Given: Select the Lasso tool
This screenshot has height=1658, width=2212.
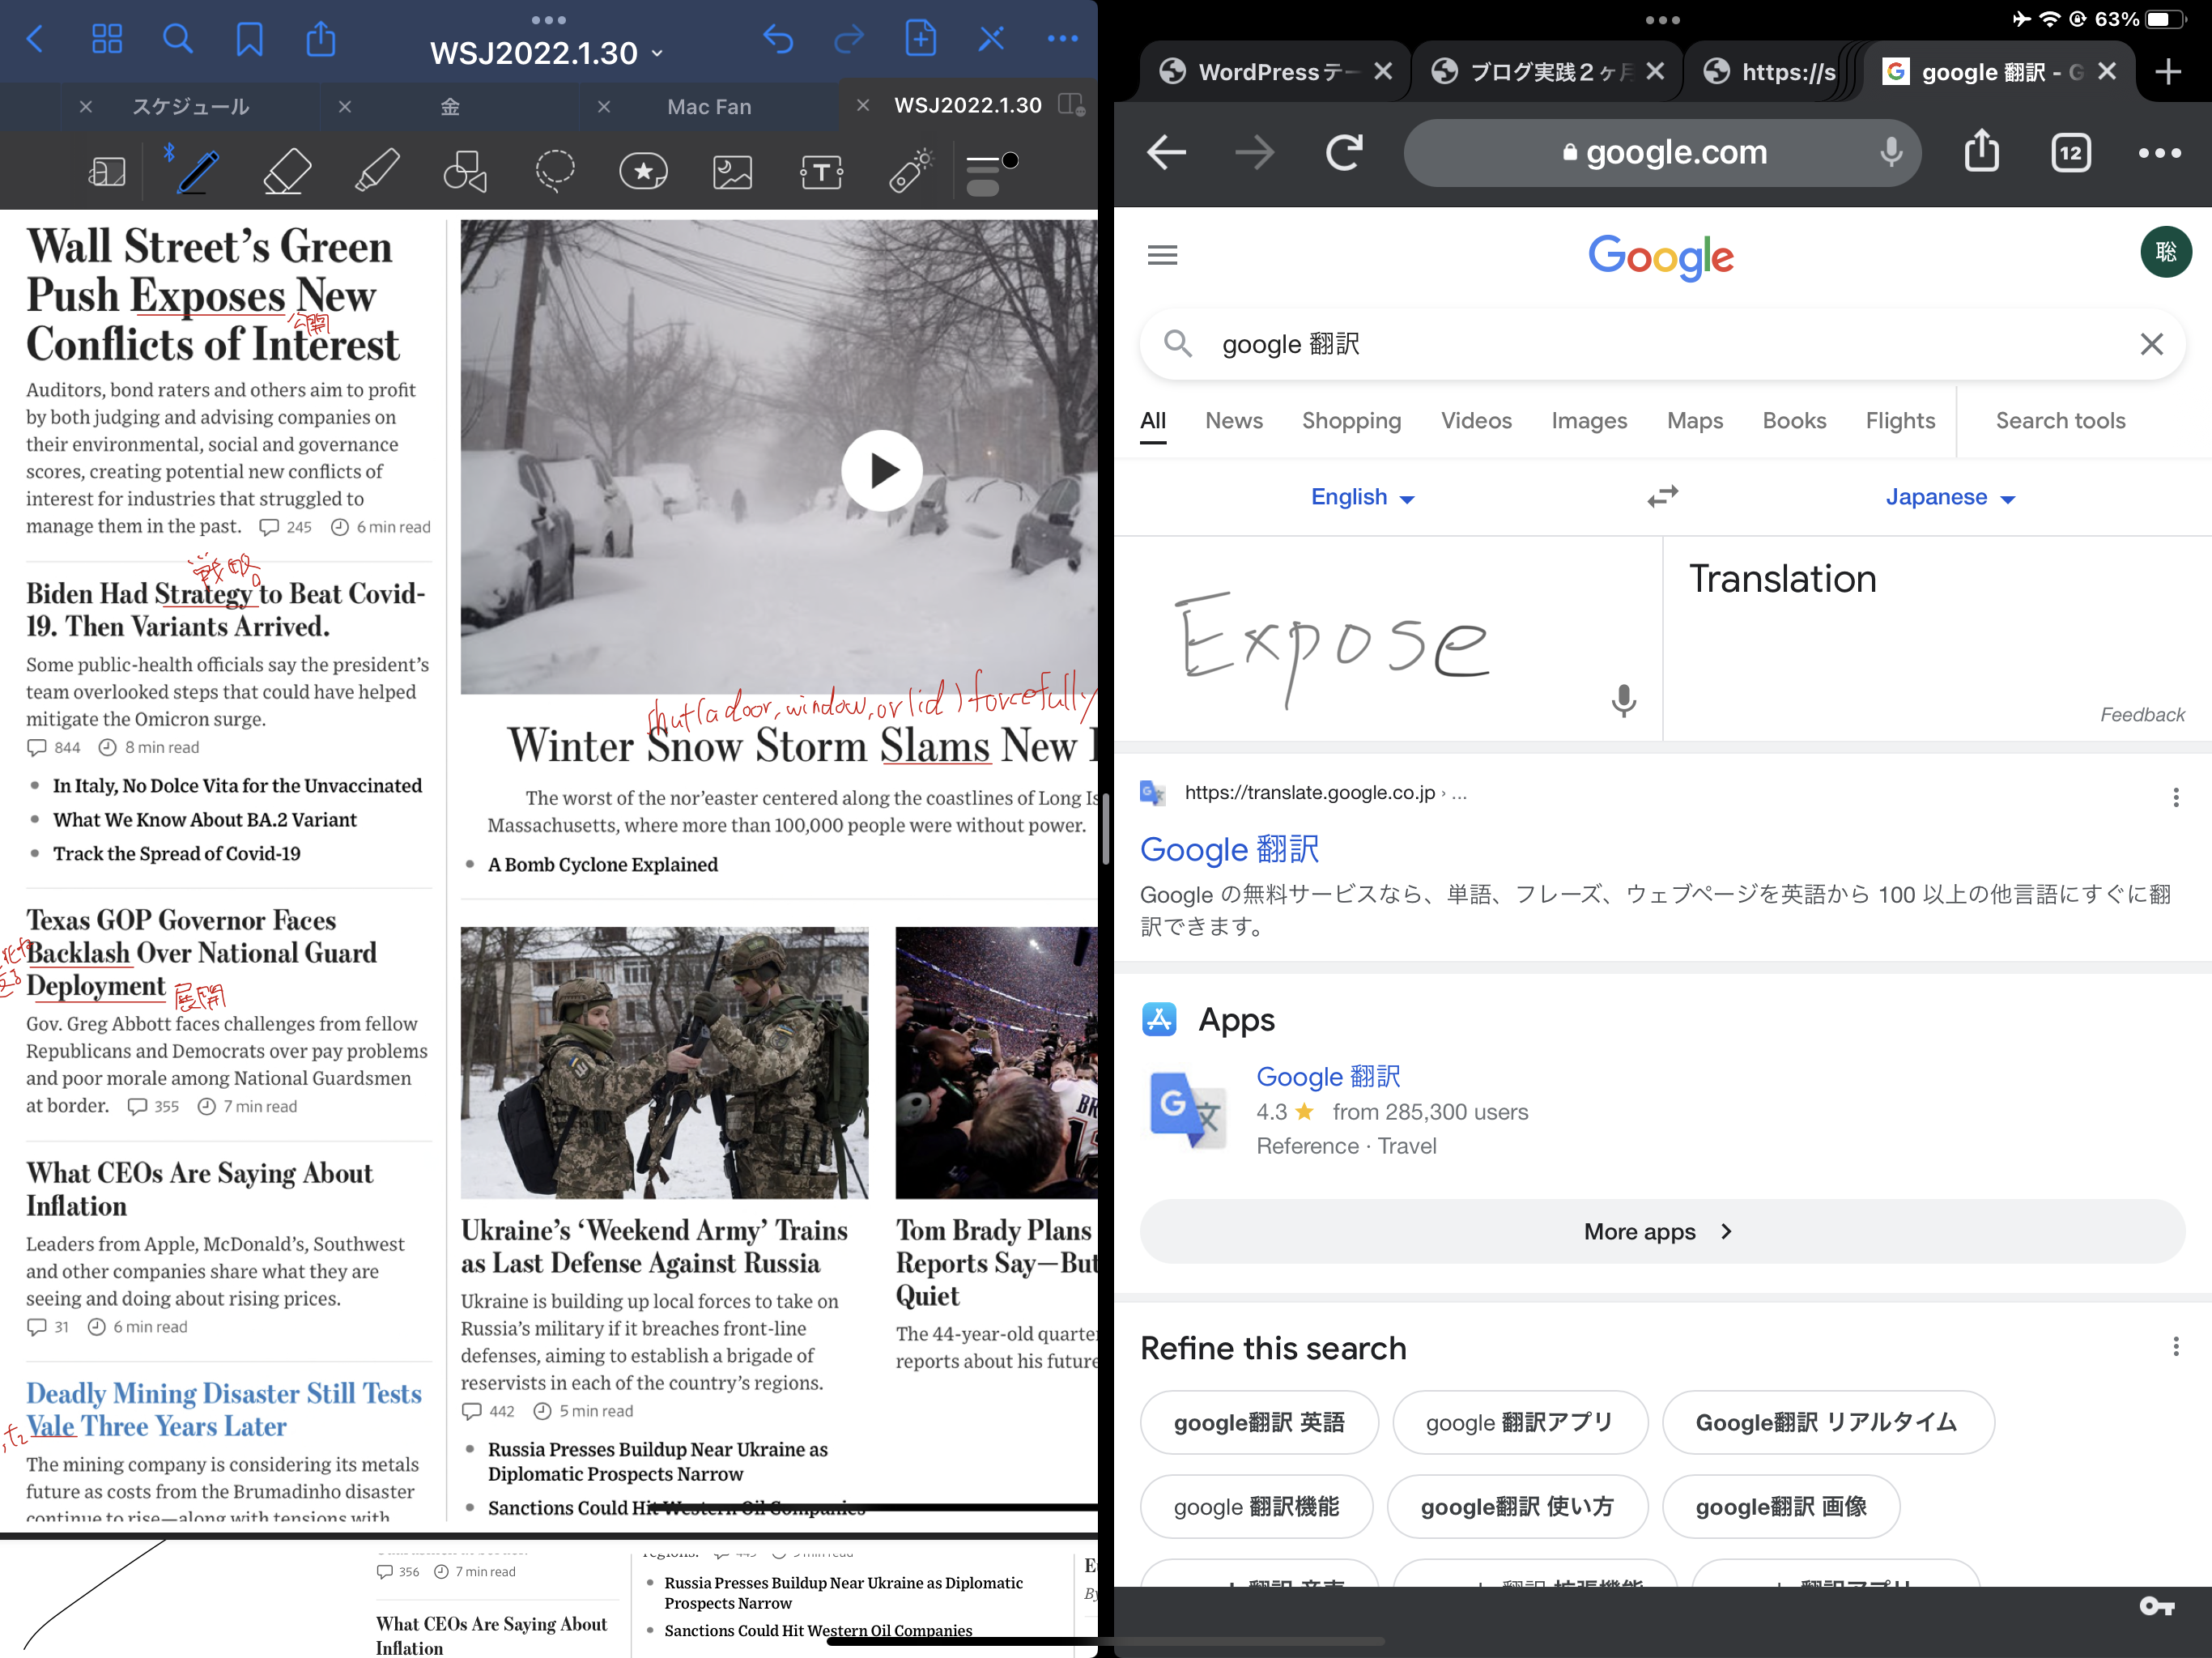Looking at the screenshot, I should (x=554, y=172).
